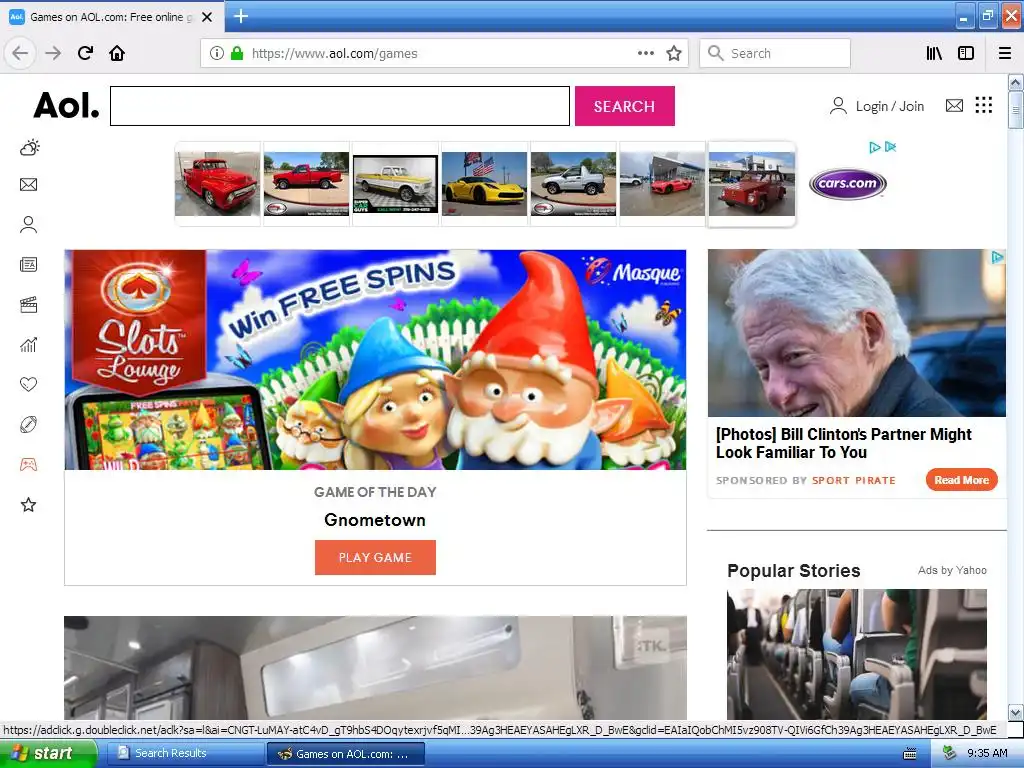The height and width of the screenshot is (768, 1024).
Task: Click the Gnometown game title
Action: (x=375, y=520)
